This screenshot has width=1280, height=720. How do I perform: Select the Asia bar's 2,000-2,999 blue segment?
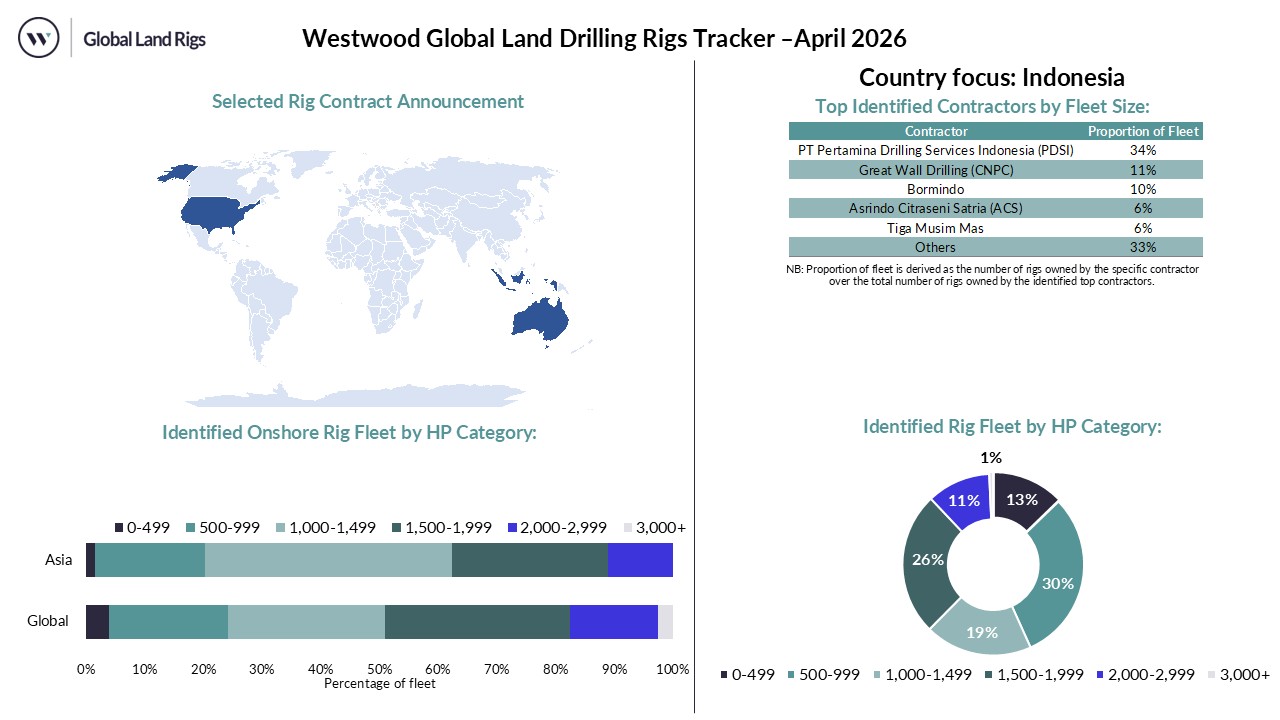[640, 560]
